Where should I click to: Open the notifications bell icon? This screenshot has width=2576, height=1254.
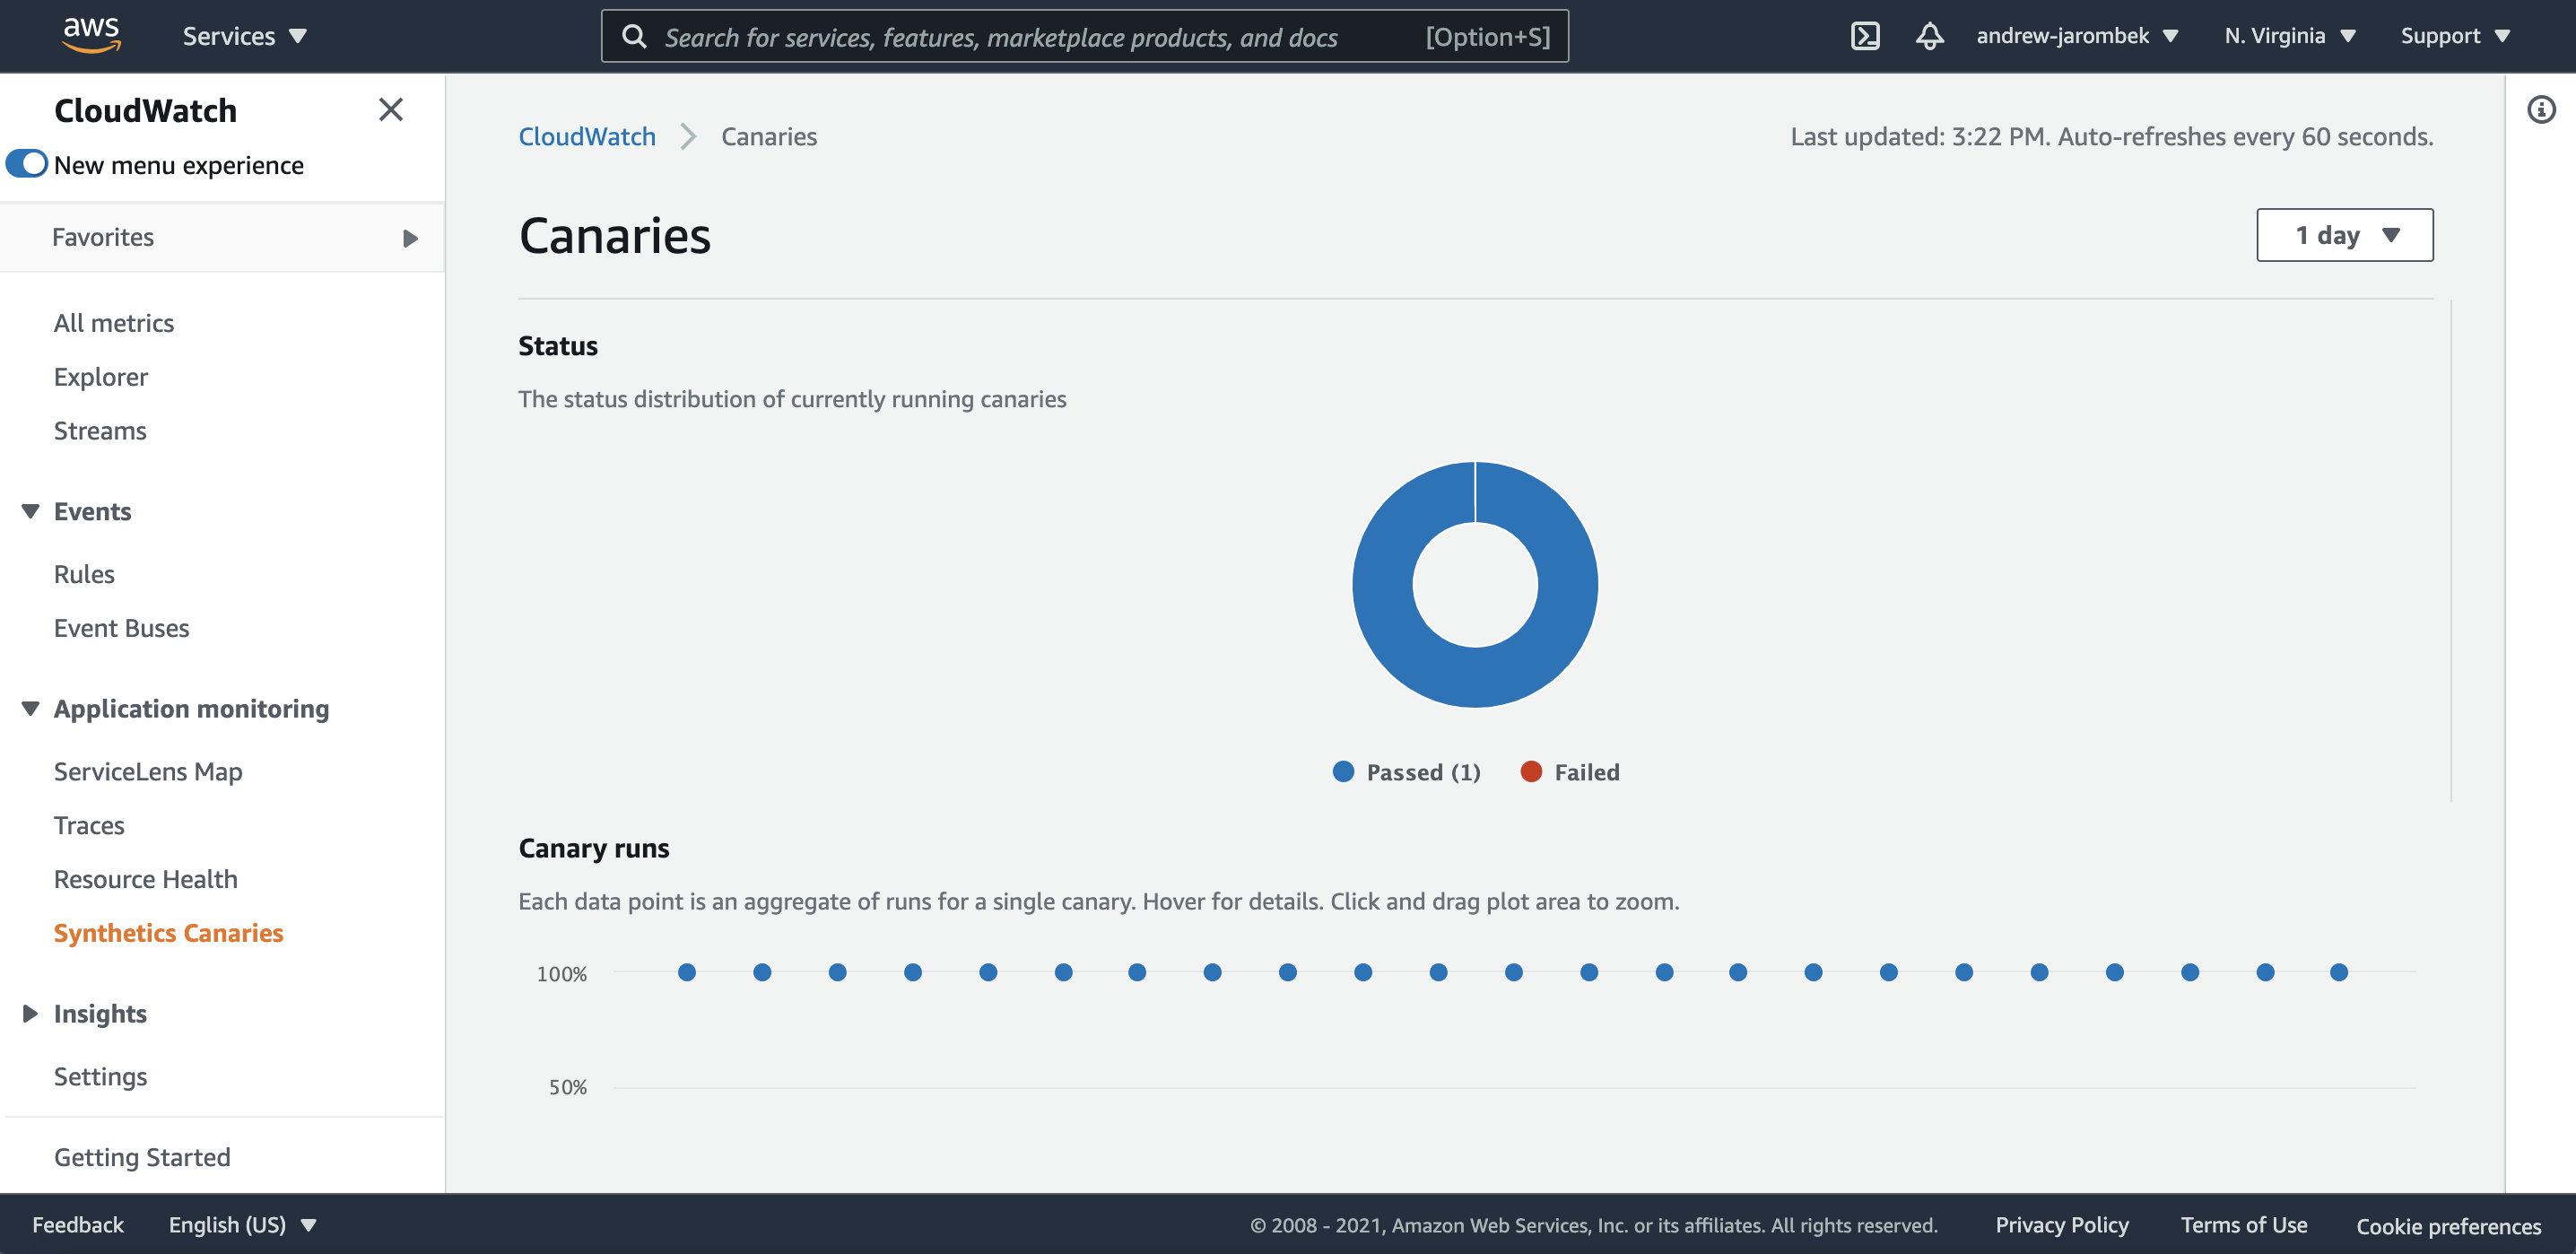tap(1929, 36)
